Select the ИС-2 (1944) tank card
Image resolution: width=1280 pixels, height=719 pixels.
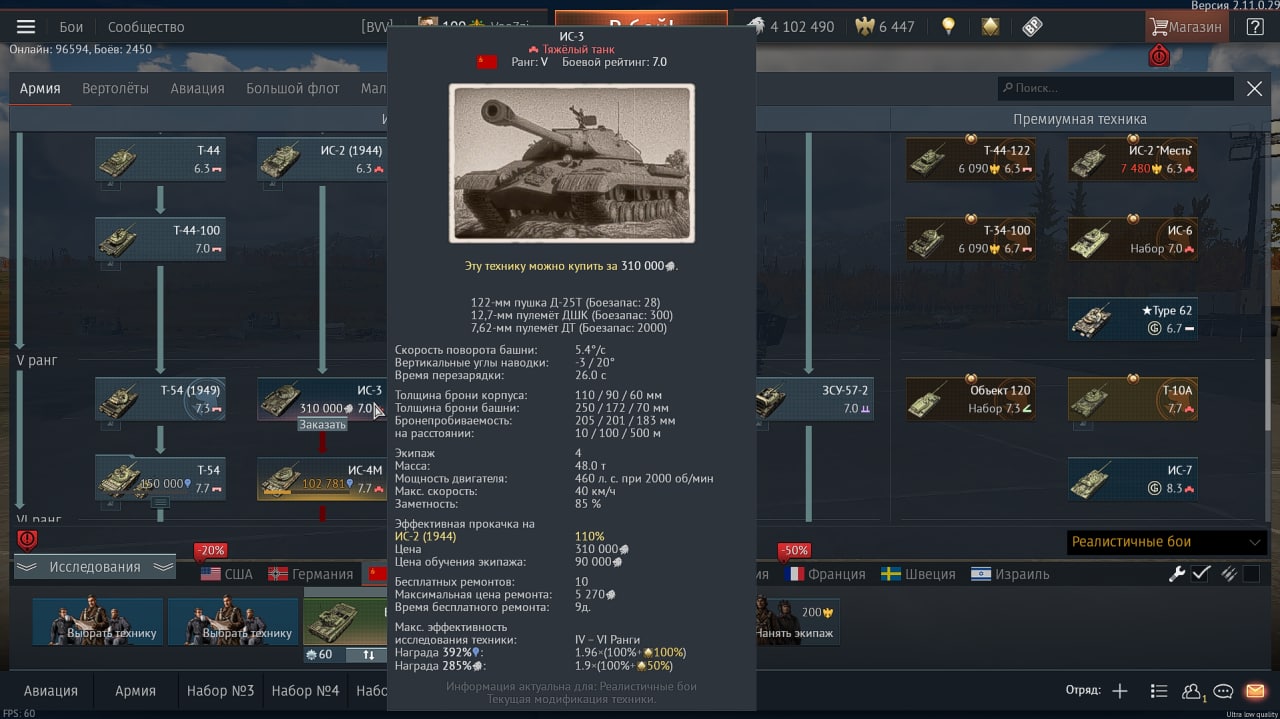coord(322,160)
